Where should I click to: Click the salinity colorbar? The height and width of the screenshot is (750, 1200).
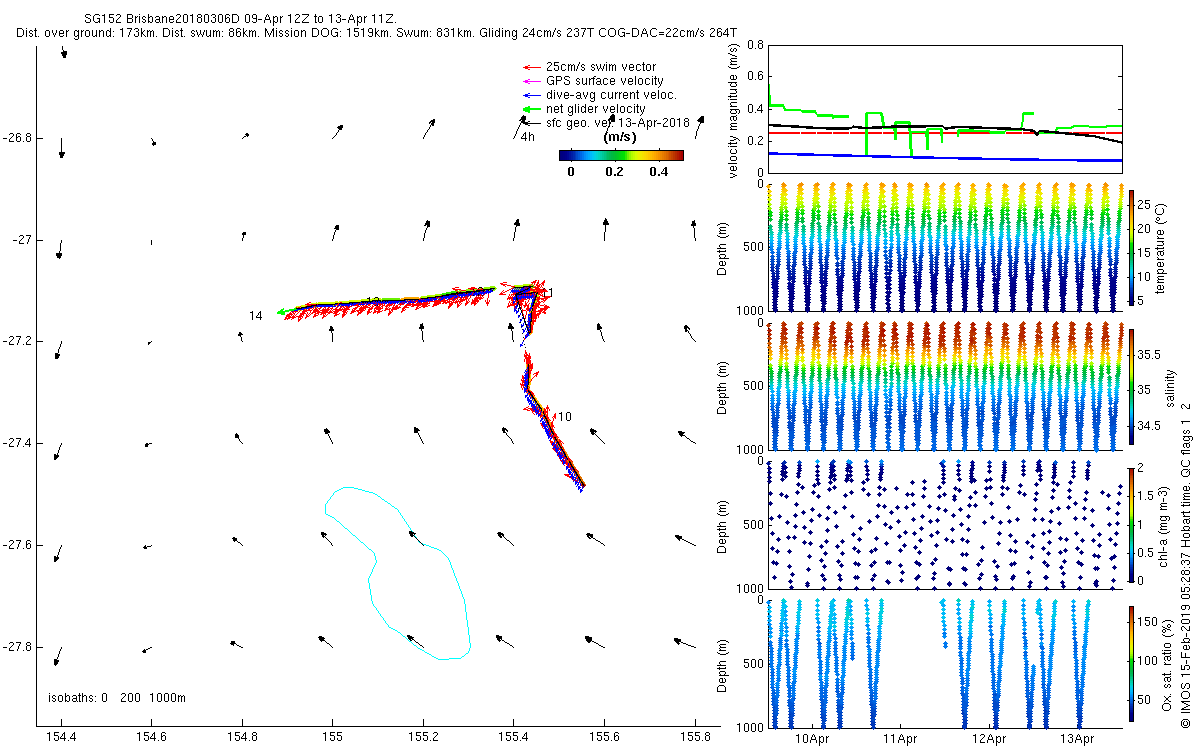tap(1131, 388)
